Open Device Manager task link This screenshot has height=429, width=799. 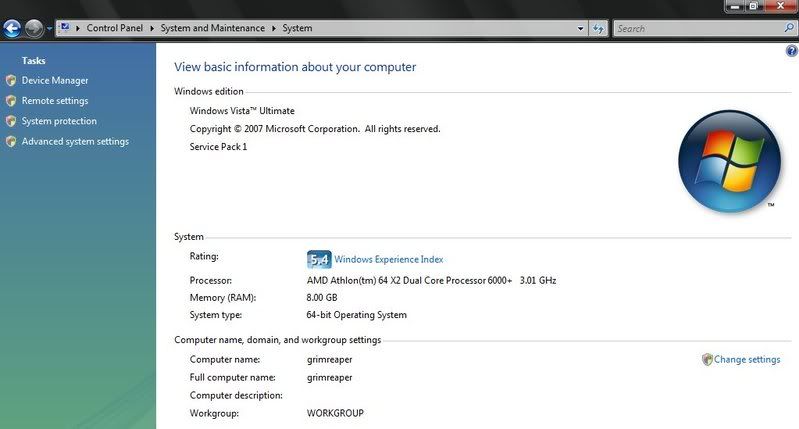pos(55,81)
